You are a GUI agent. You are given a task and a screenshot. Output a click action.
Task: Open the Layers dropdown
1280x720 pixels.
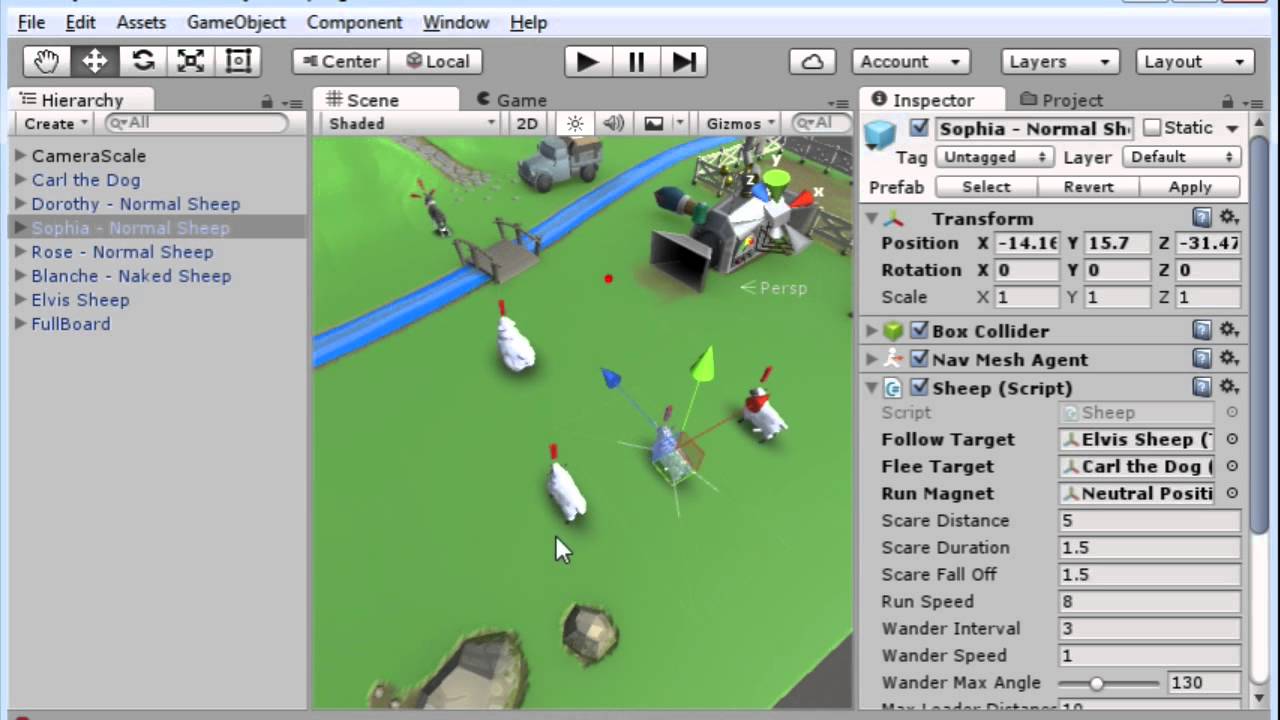pos(1059,61)
